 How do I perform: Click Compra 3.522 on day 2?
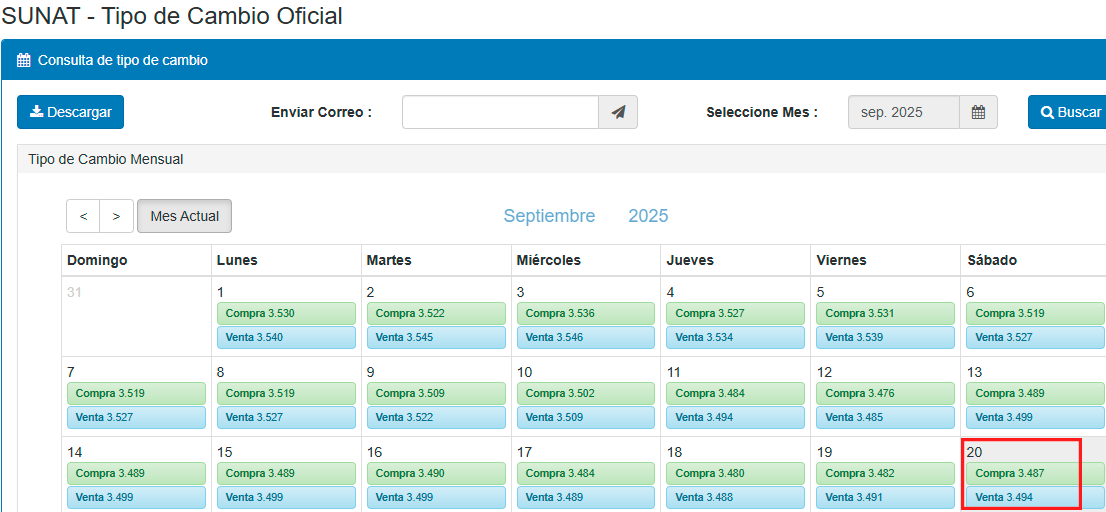(x=436, y=314)
